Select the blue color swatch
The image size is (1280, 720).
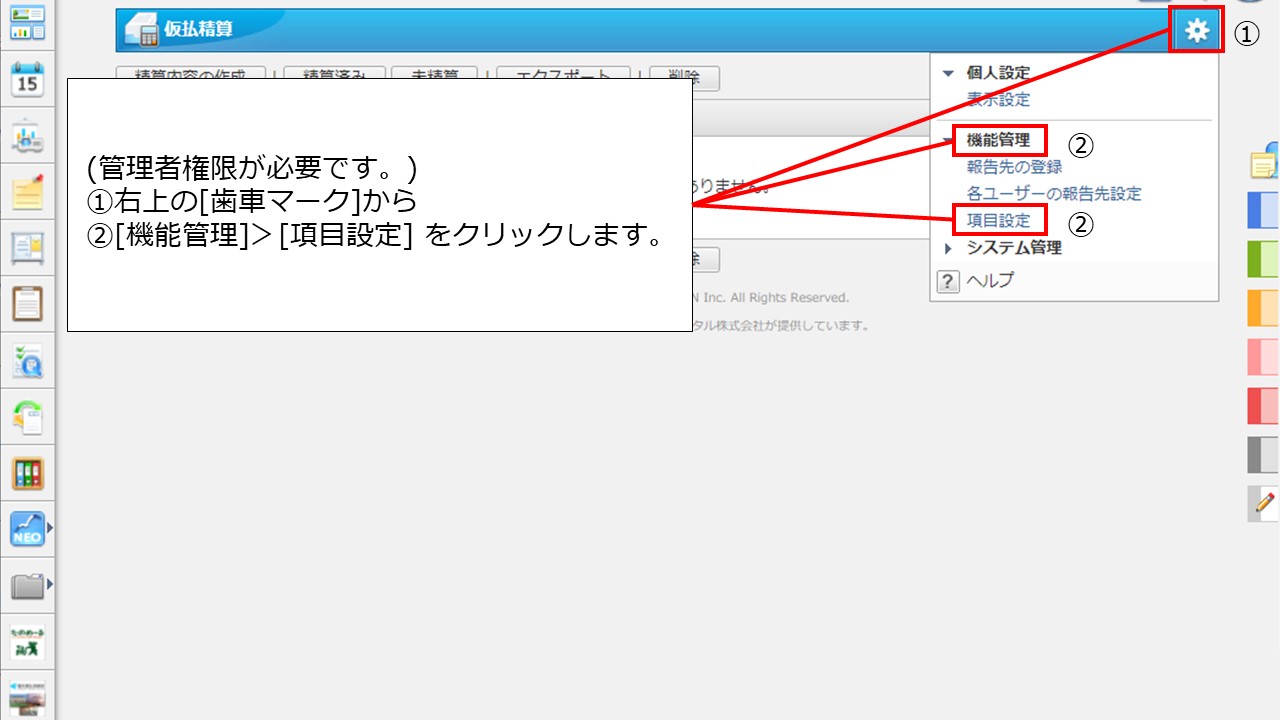[1264, 211]
